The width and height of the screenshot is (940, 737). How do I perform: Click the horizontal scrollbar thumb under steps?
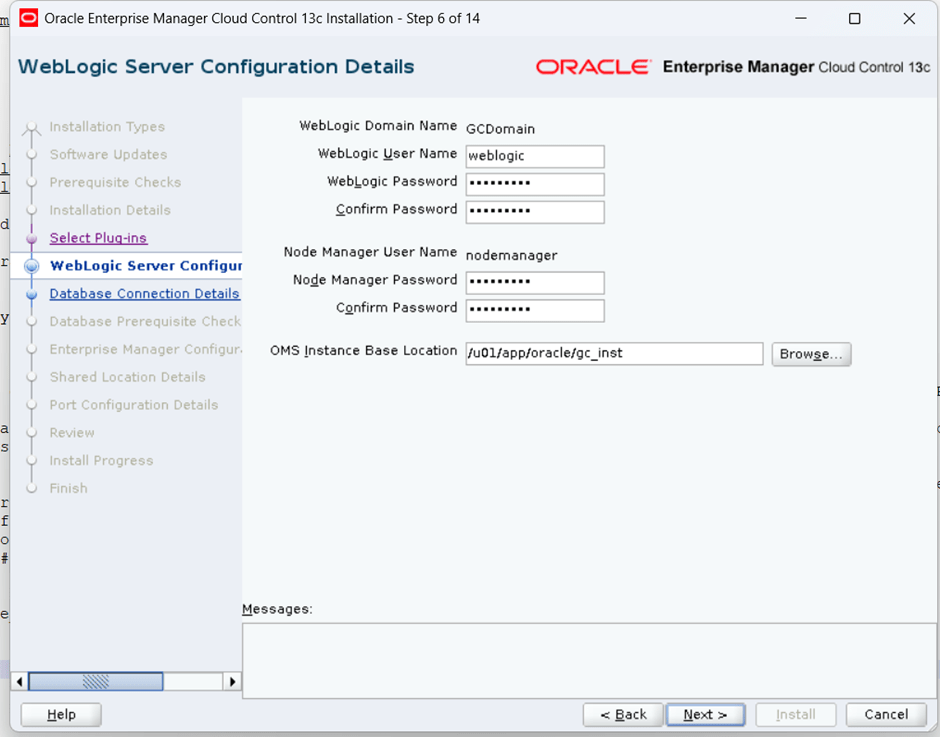[96, 682]
